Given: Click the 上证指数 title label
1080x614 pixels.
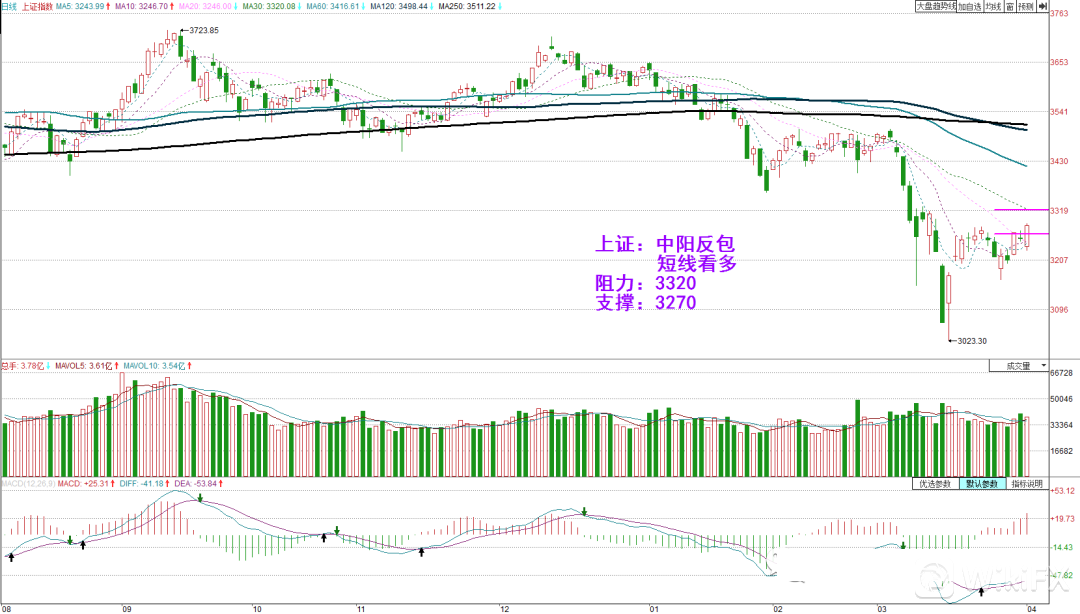Looking at the screenshot, I should click(x=36, y=7).
